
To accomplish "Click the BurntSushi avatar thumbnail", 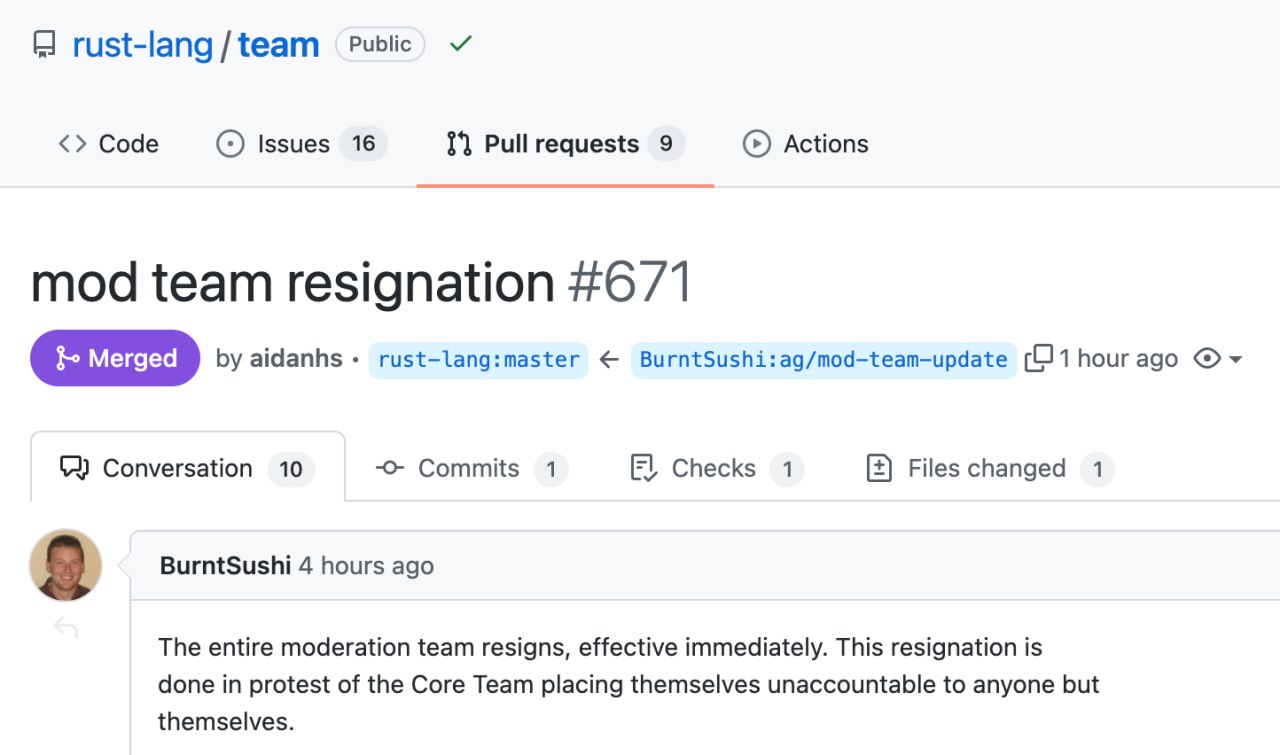I will 66,565.
